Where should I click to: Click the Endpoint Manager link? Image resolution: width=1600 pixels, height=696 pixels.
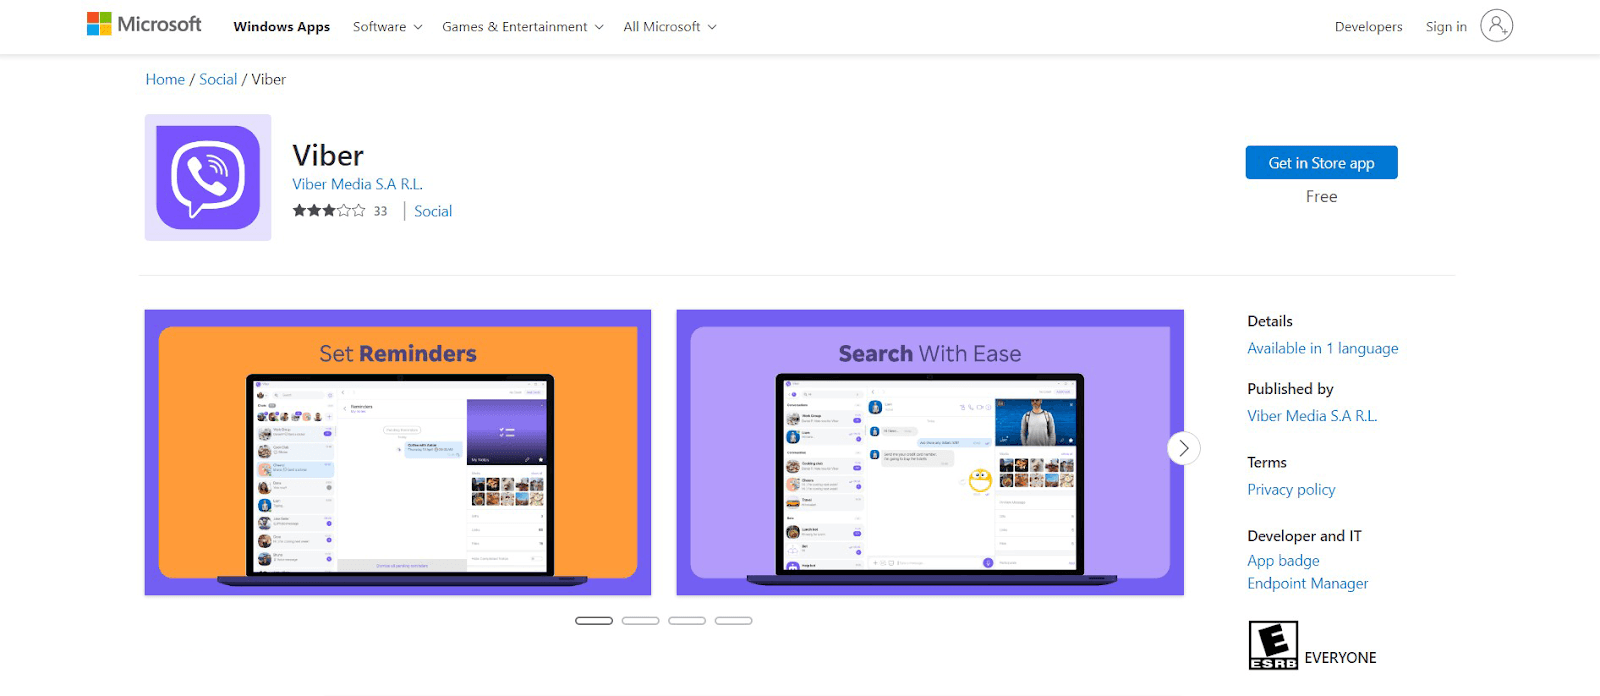(1307, 584)
